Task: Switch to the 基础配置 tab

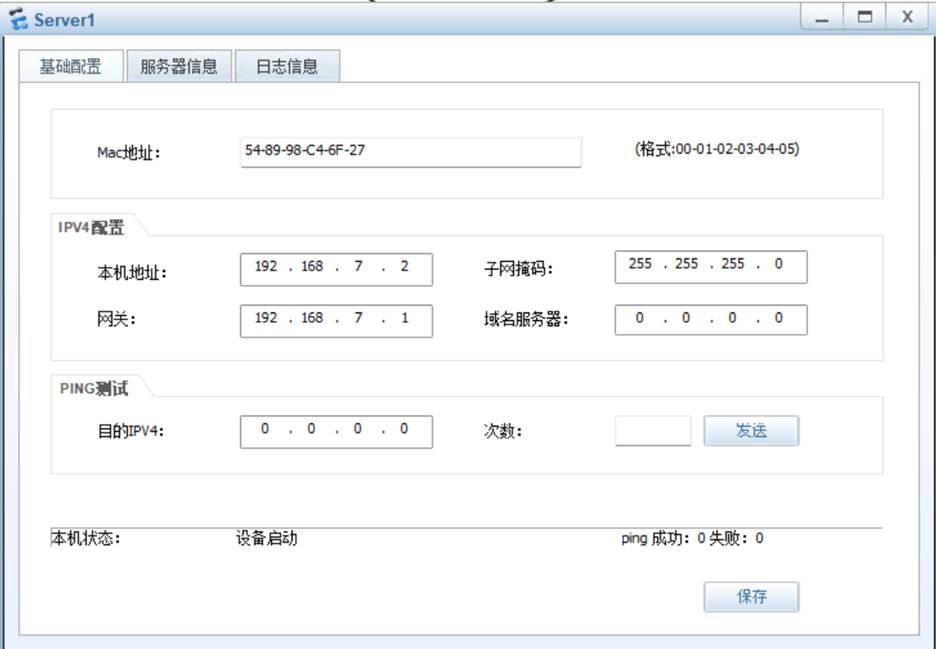Action: tap(71, 66)
